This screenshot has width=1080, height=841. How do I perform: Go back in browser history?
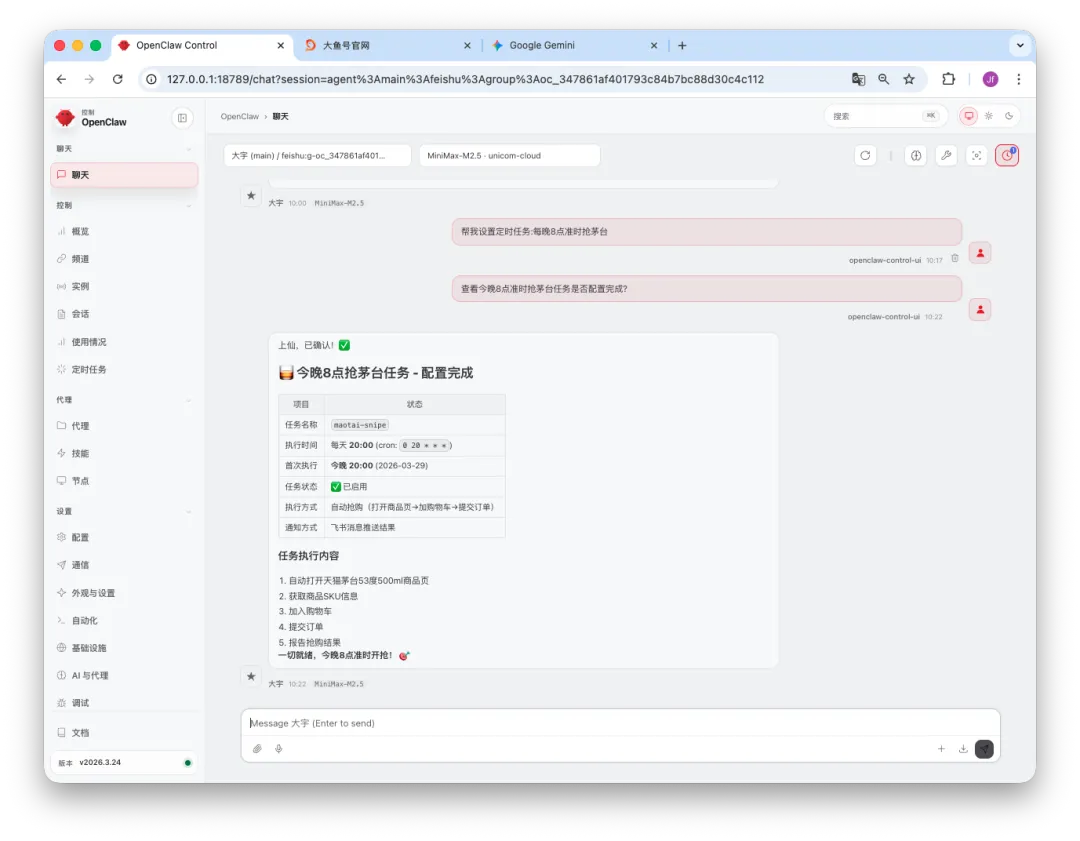[x=61, y=79]
